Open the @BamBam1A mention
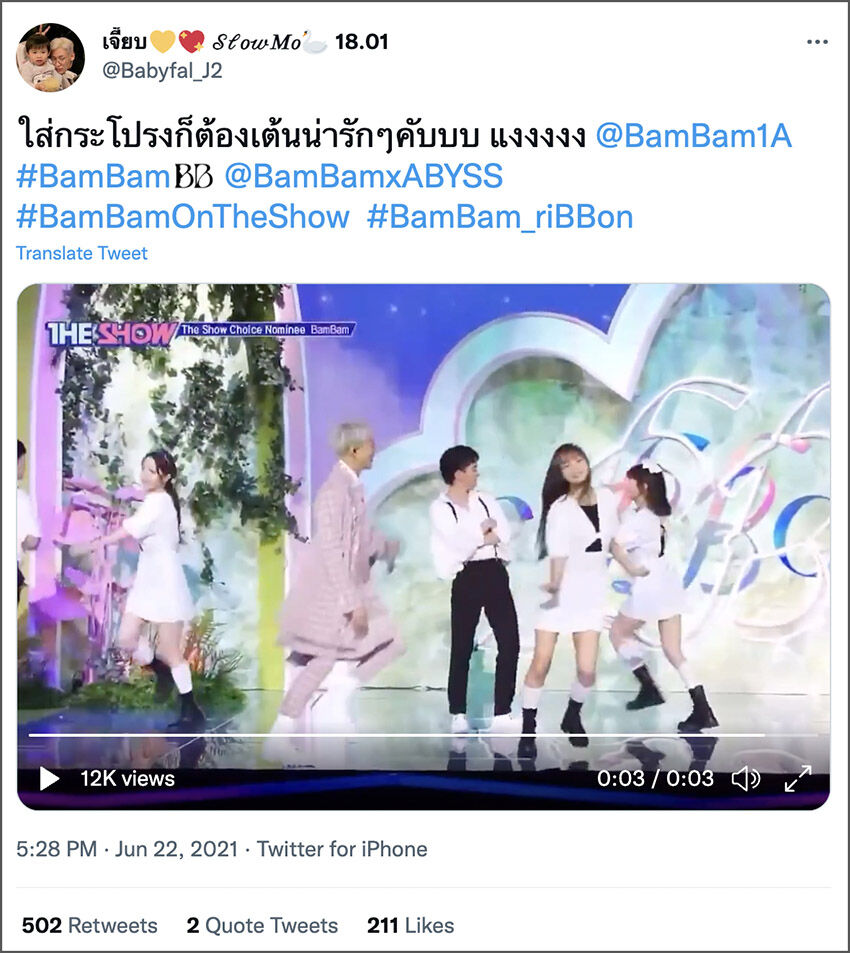This screenshot has height=953, width=850. coord(694,135)
